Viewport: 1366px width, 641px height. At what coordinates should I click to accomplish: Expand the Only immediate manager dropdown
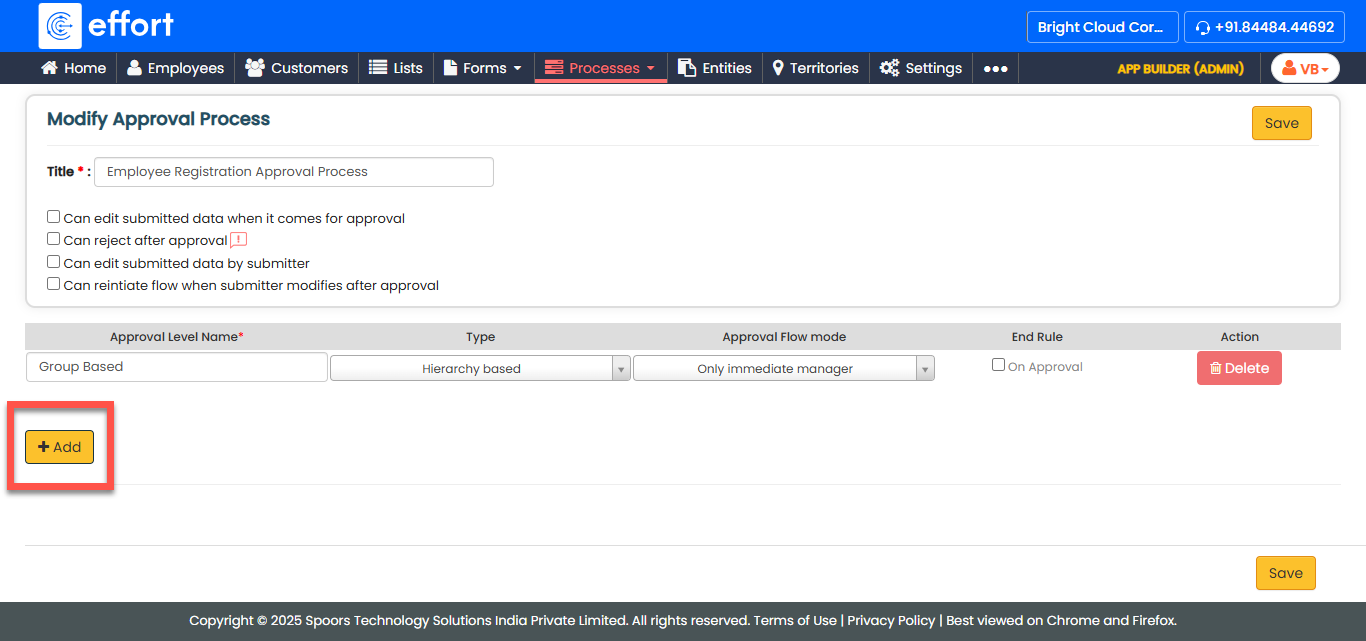[x=783, y=369]
